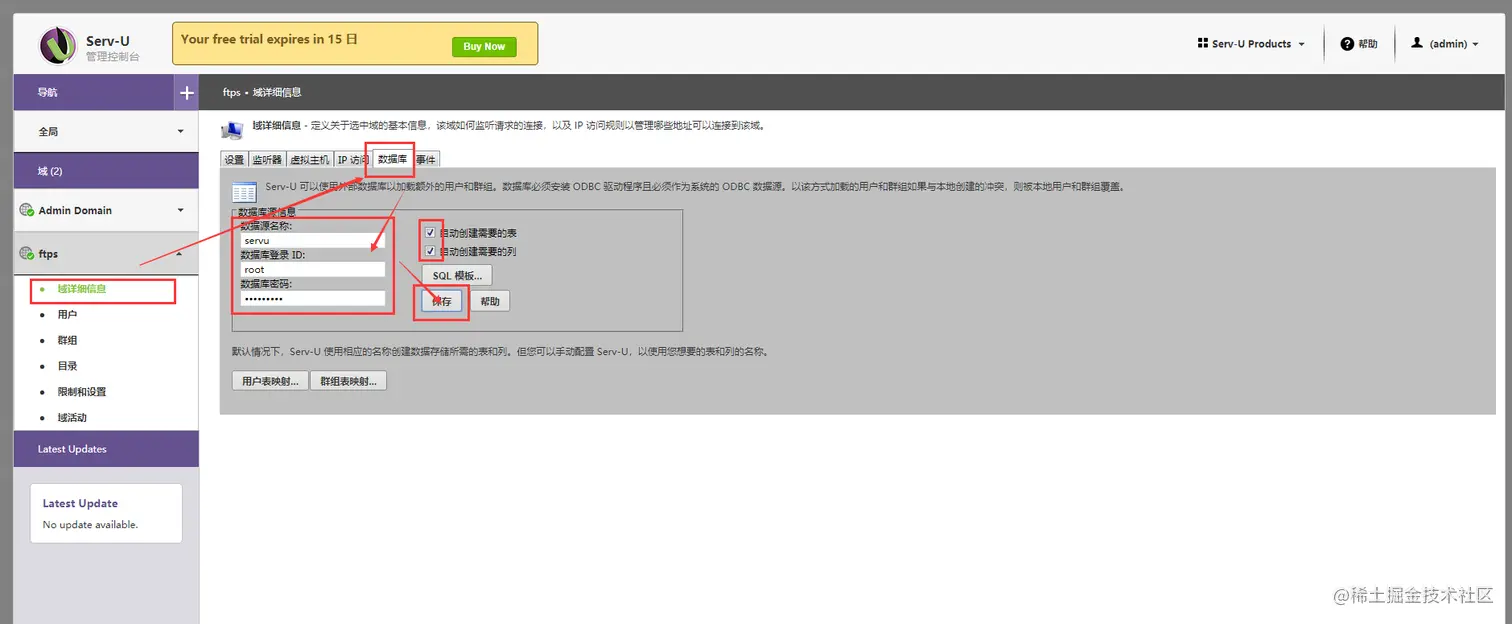Click the database table icon
Screen dimensions: 1512x624
click(244, 192)
